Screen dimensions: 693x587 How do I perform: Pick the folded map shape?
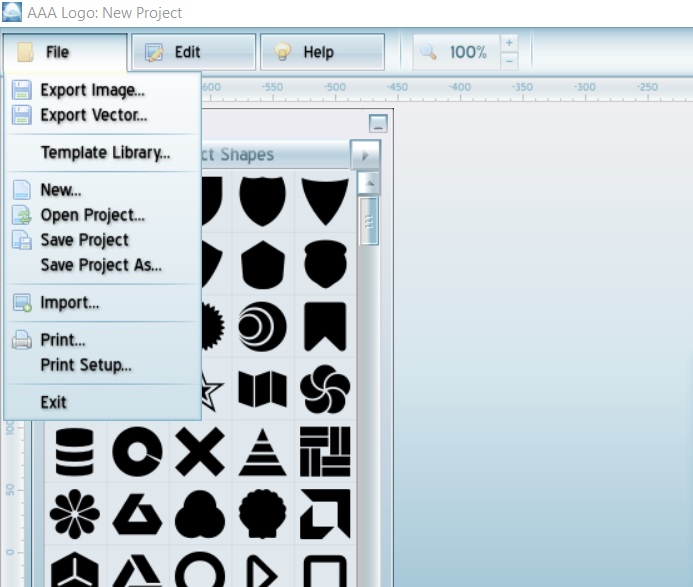click(x=262, y=389)
